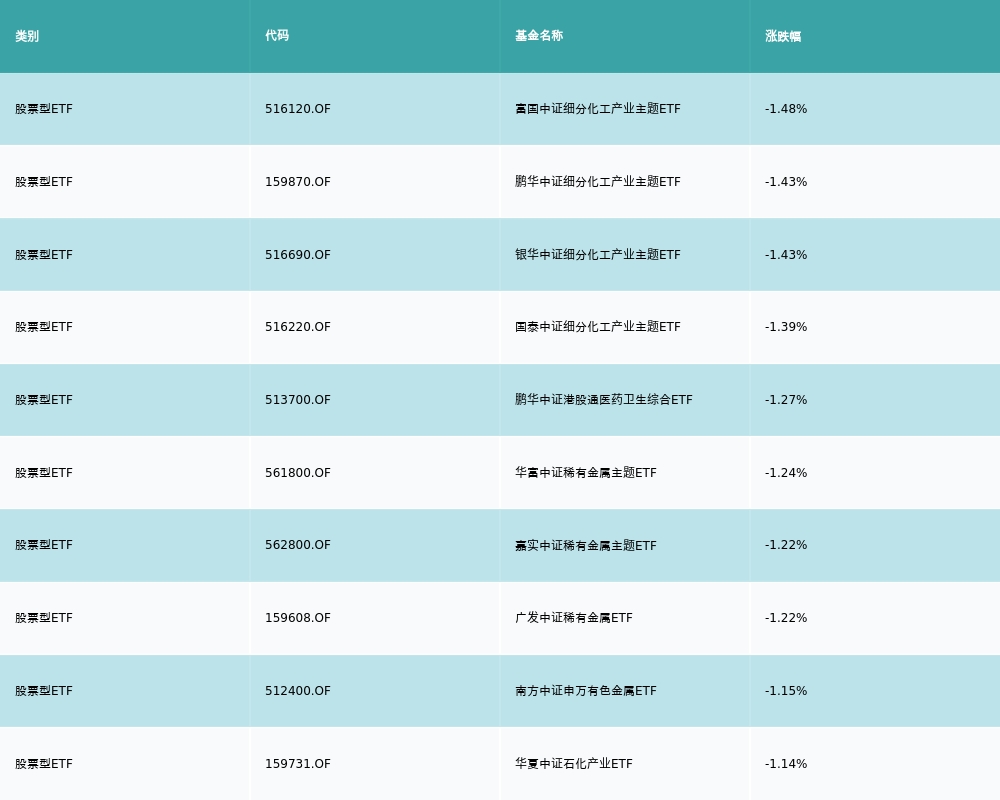Image resolution: width=1000 pixels, height=800 pixels.
Task: Select fund code 159608.OF
Action: point(298,618)
